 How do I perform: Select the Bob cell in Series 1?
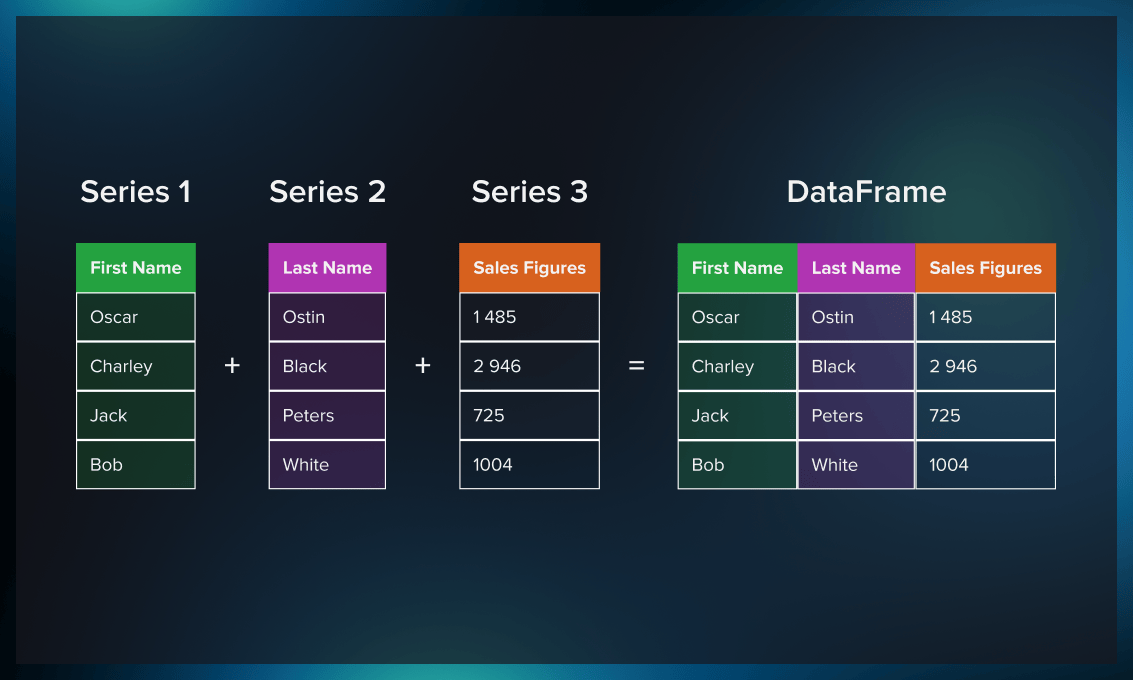136,465
